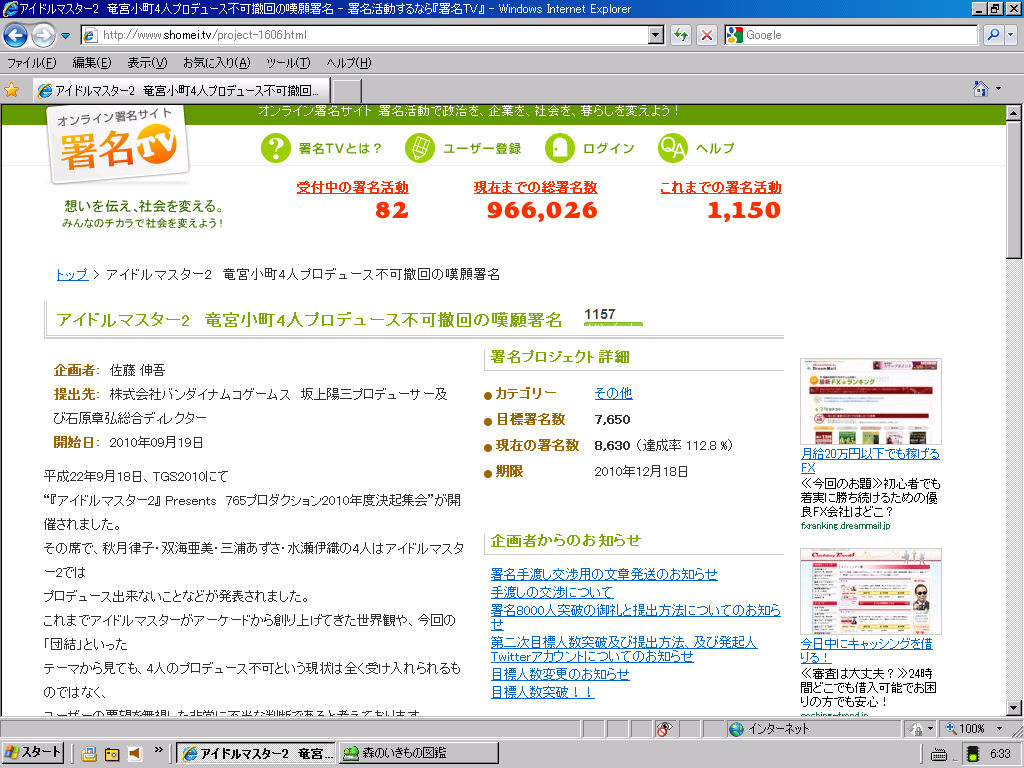The width and height of the screenshot is (1024, 768).
Task: Click the cashing ad thumbnail
Action: coord(871,591)
